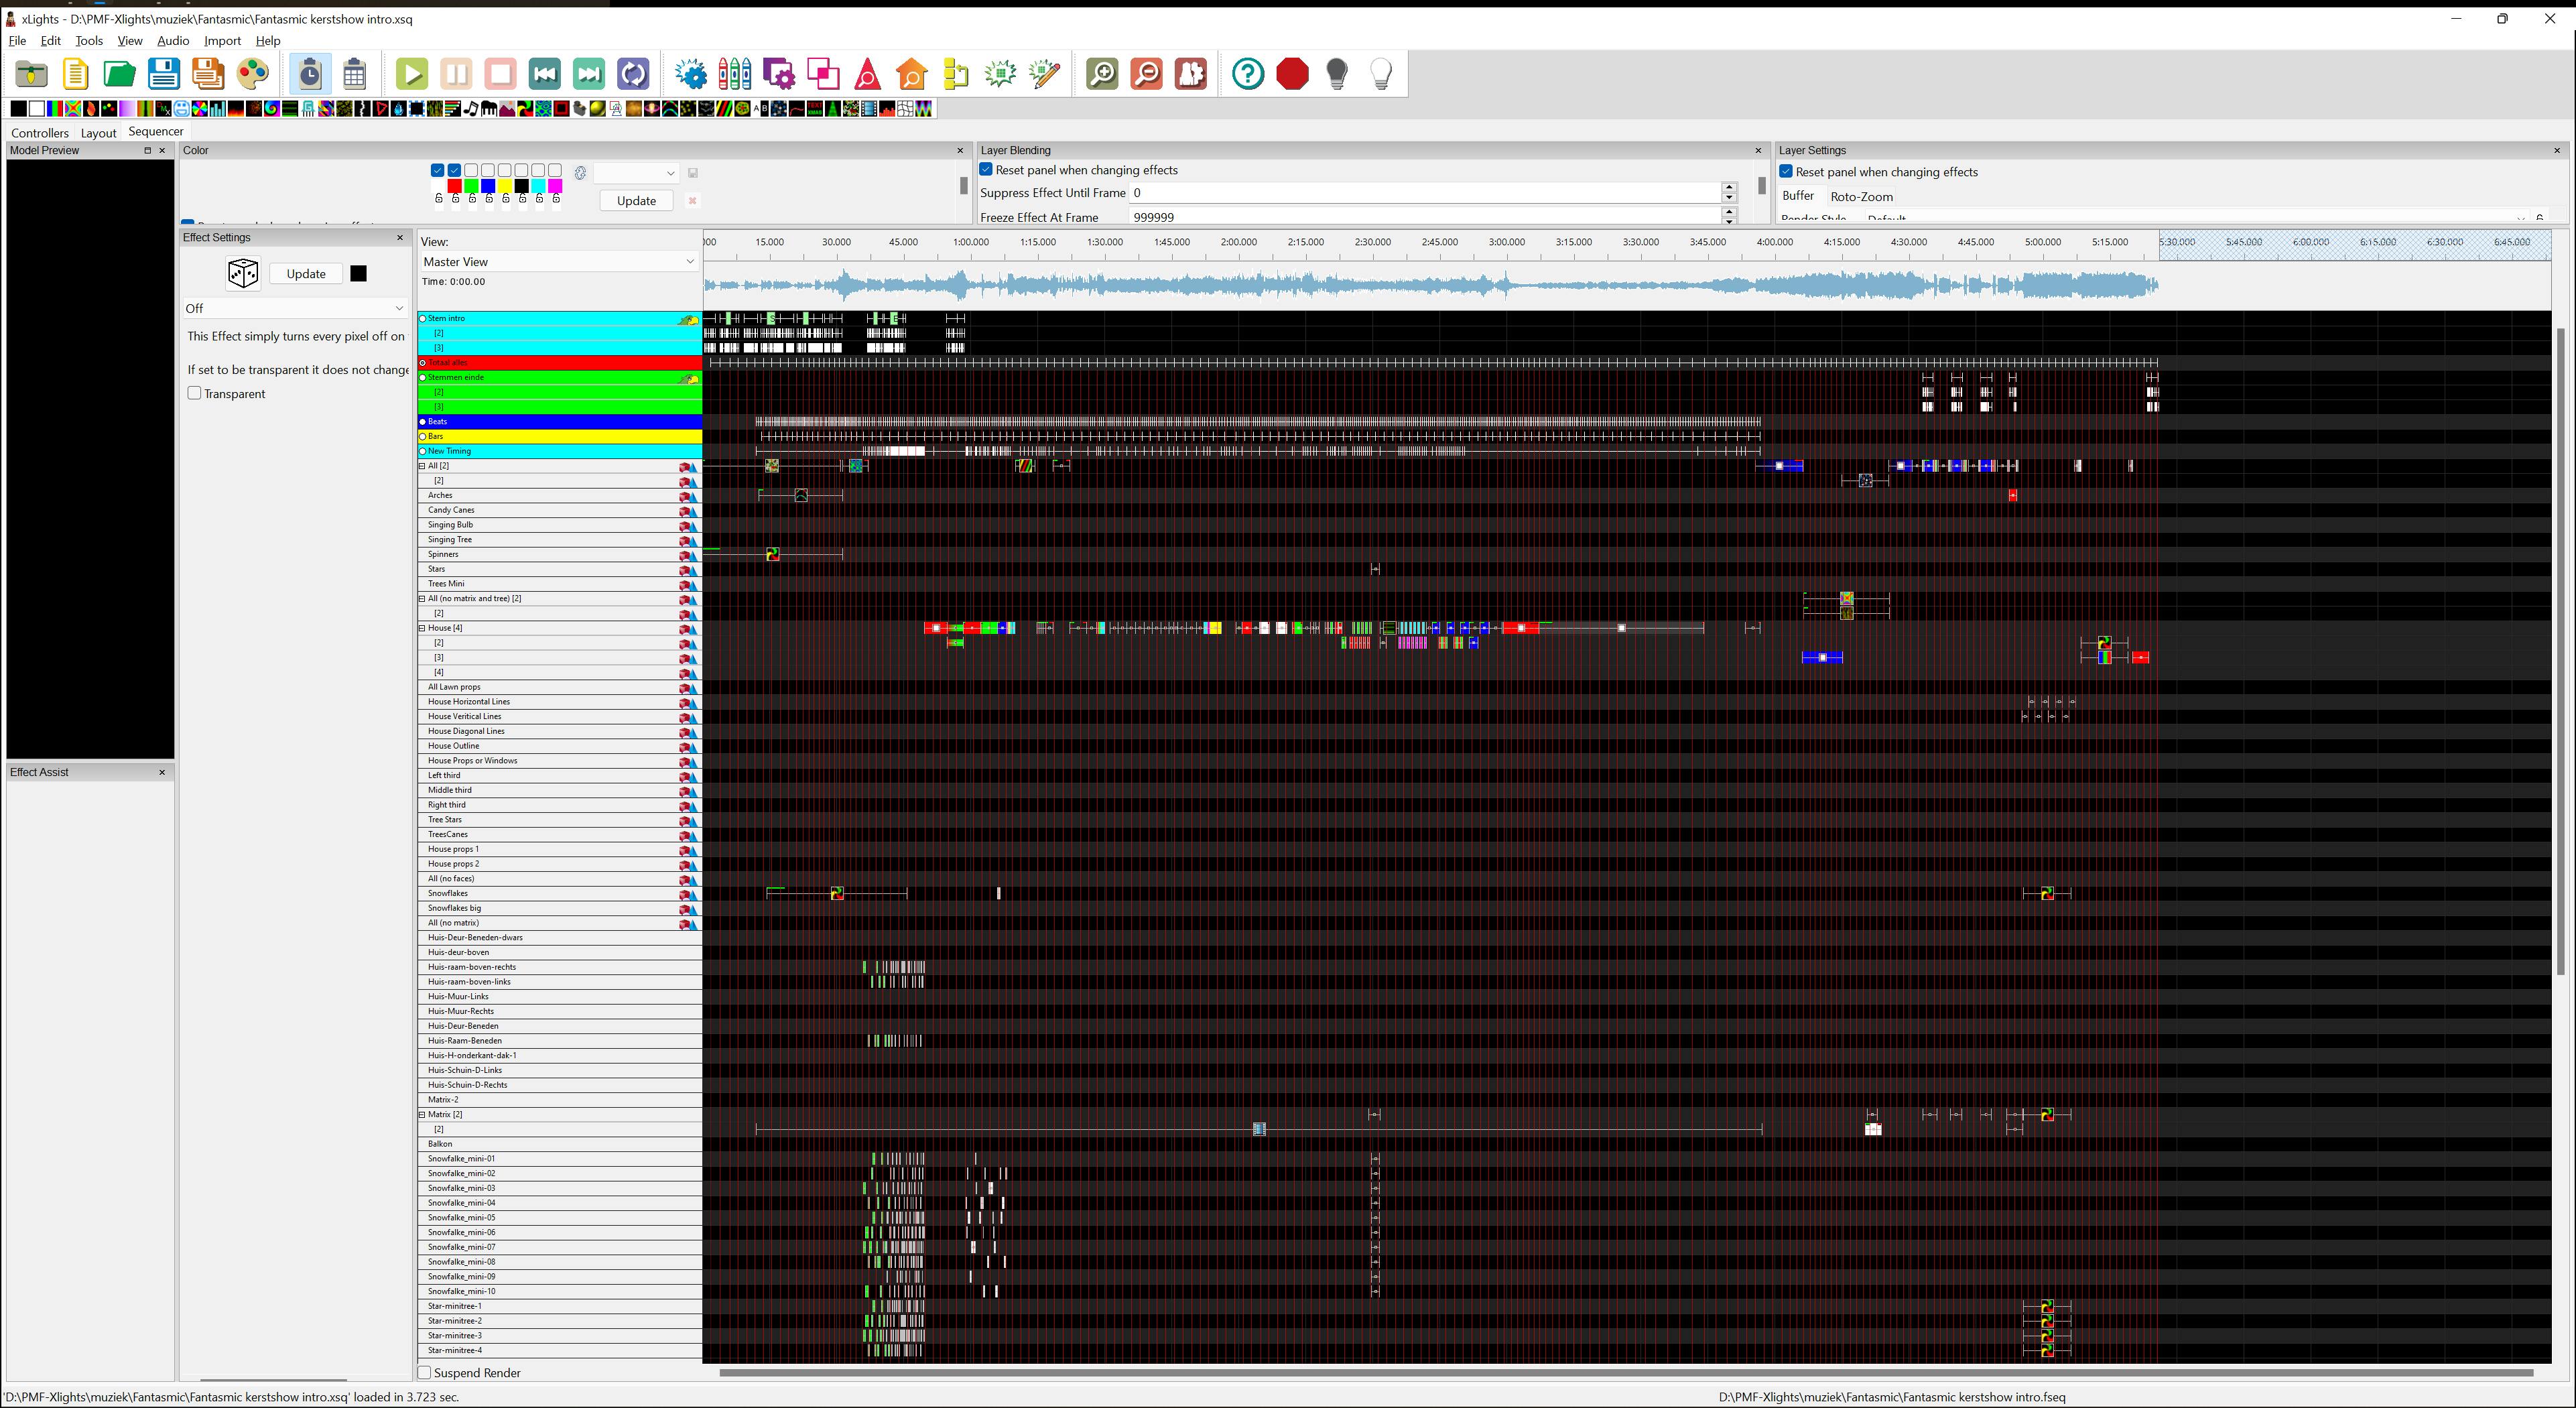Click the red stop-sign icon

[1292, 74]
